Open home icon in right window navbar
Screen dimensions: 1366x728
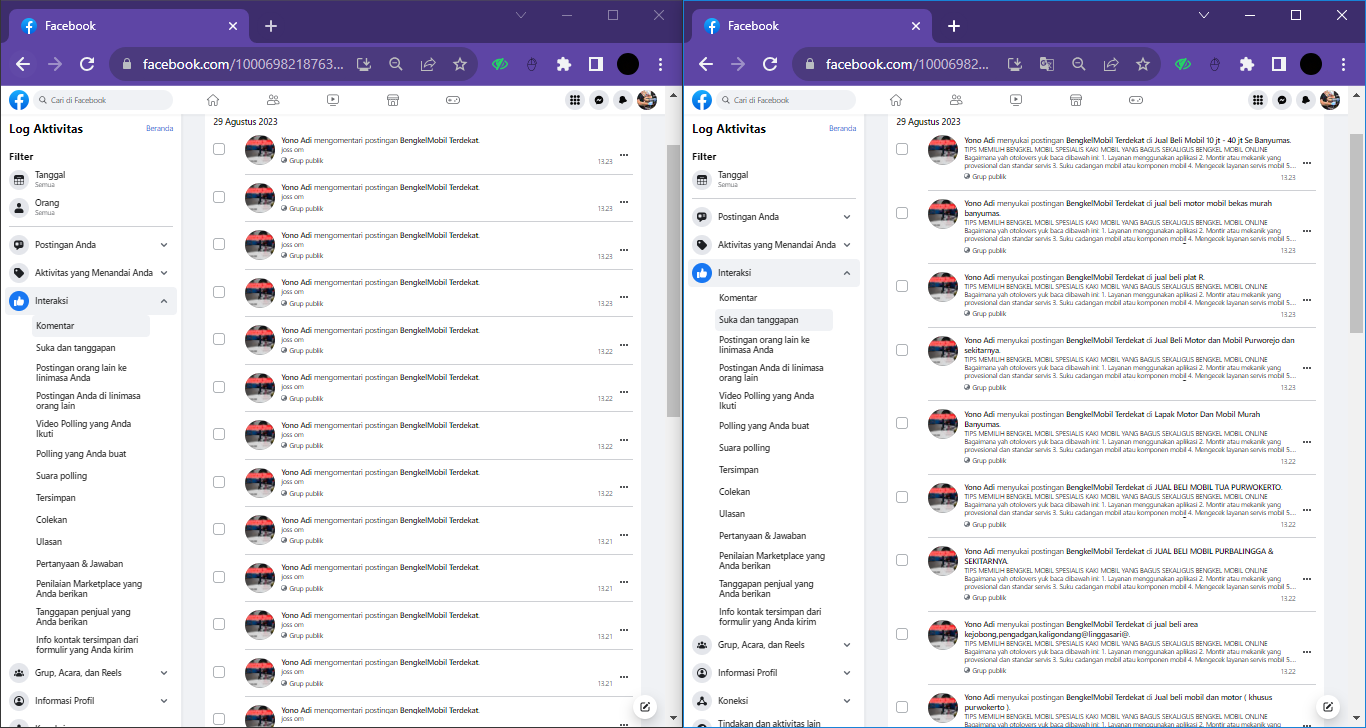[x=896, y=100]
